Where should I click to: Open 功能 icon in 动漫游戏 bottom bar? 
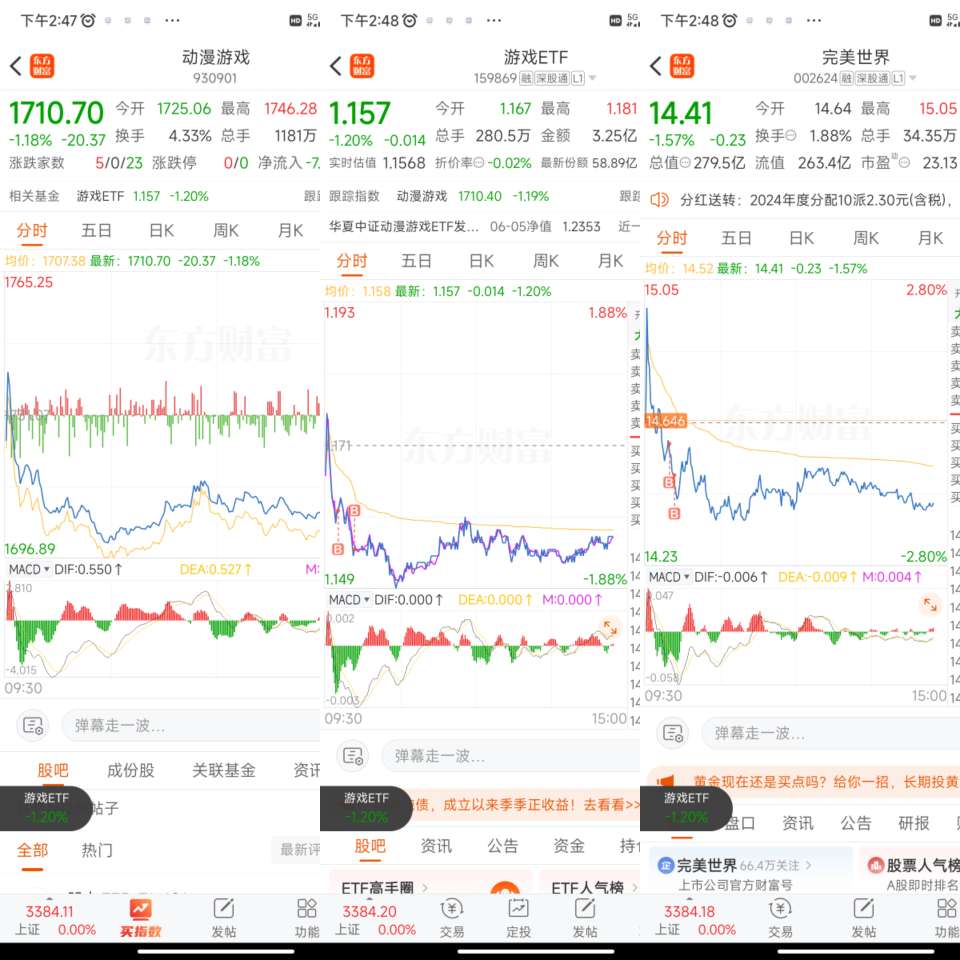(306, 917)
